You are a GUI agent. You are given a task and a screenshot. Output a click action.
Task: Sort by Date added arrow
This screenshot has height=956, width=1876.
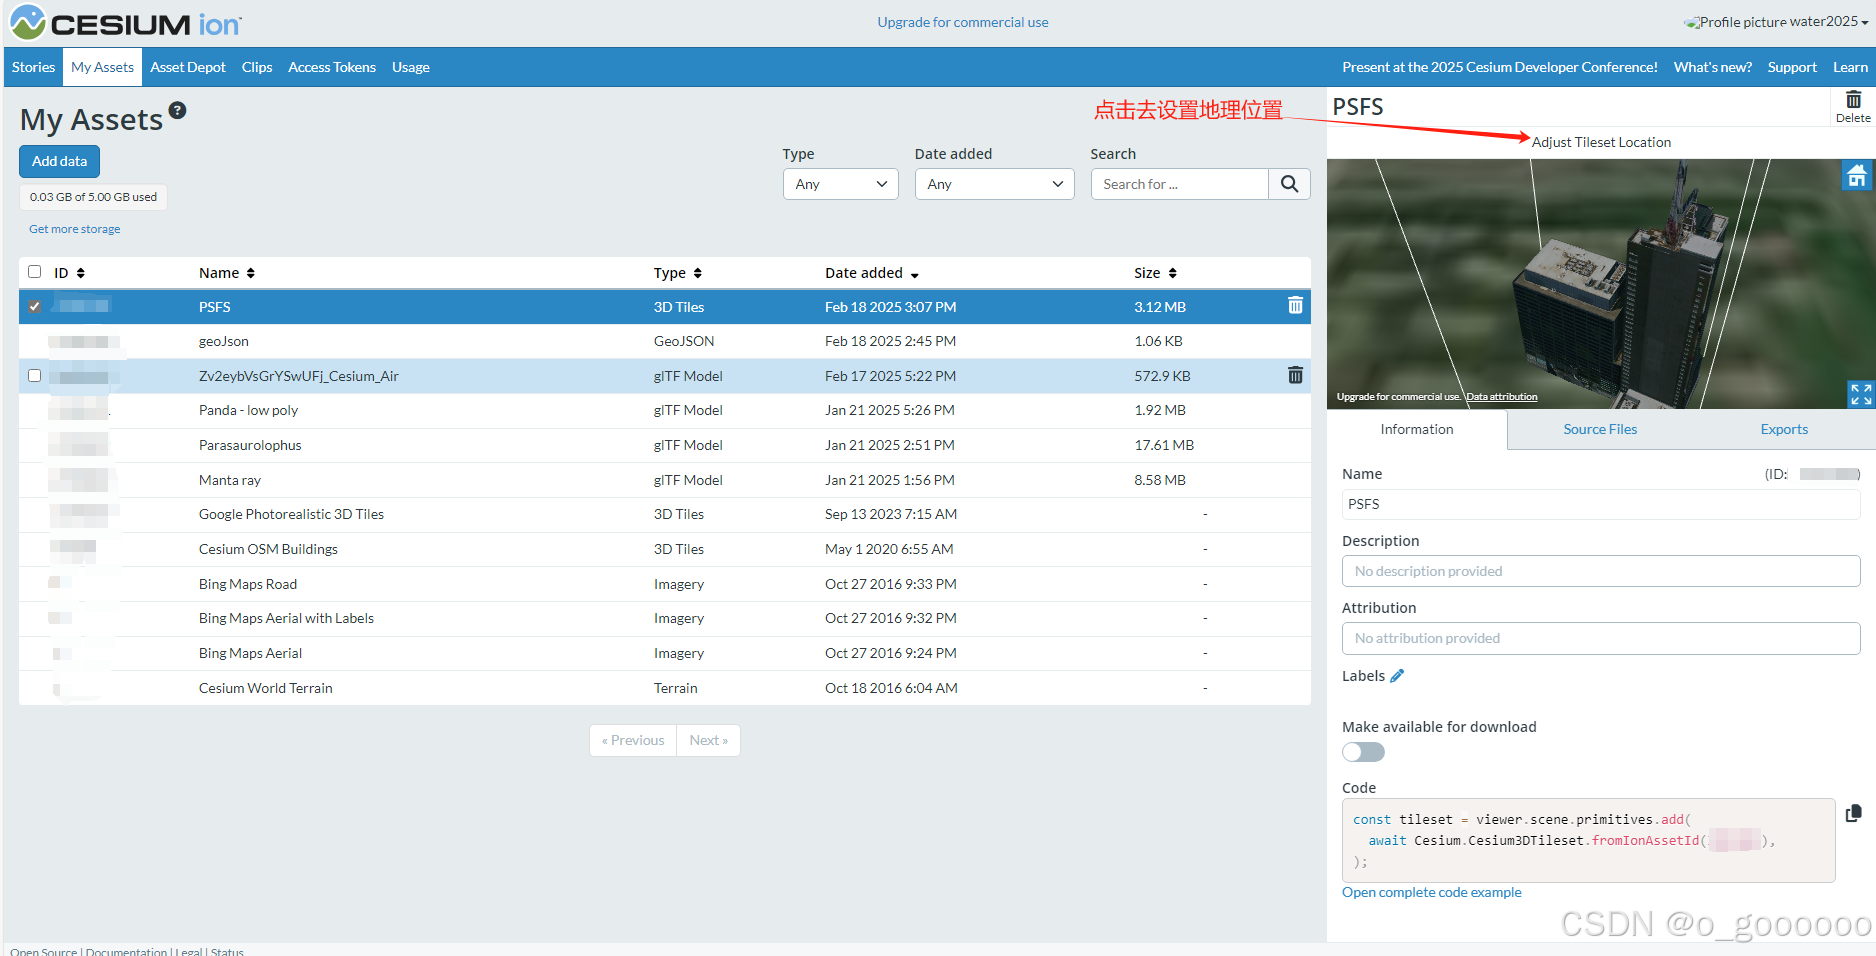click(x=914, y=275)
